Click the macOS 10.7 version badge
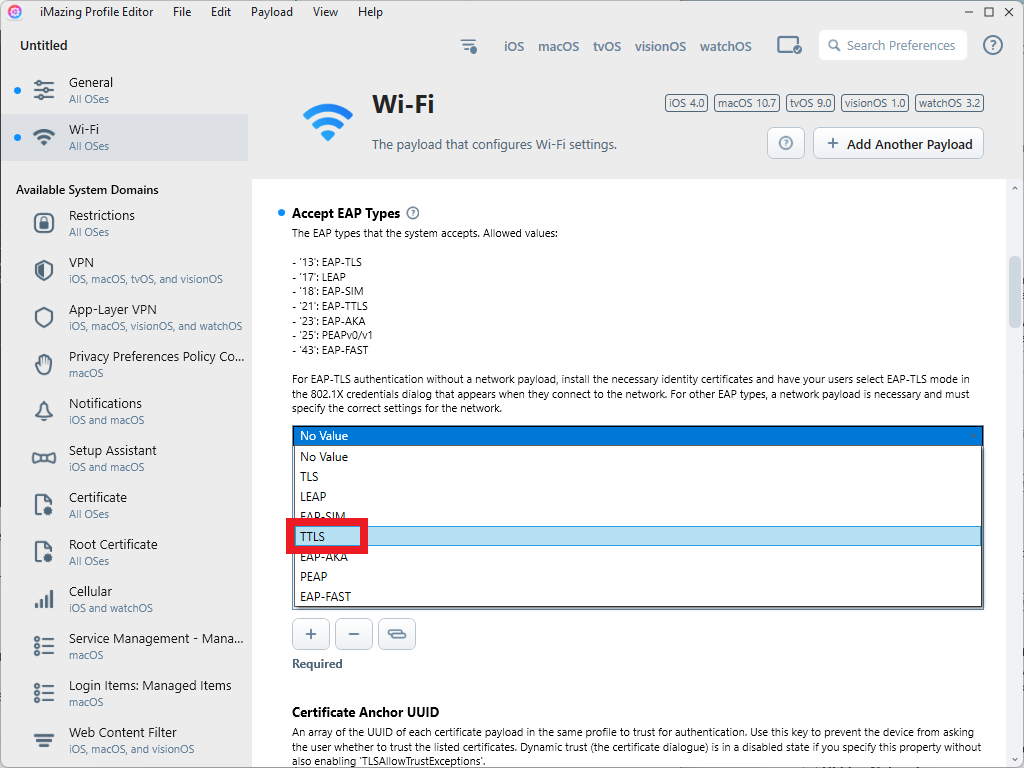The image size is (1024, 768). 746,103
